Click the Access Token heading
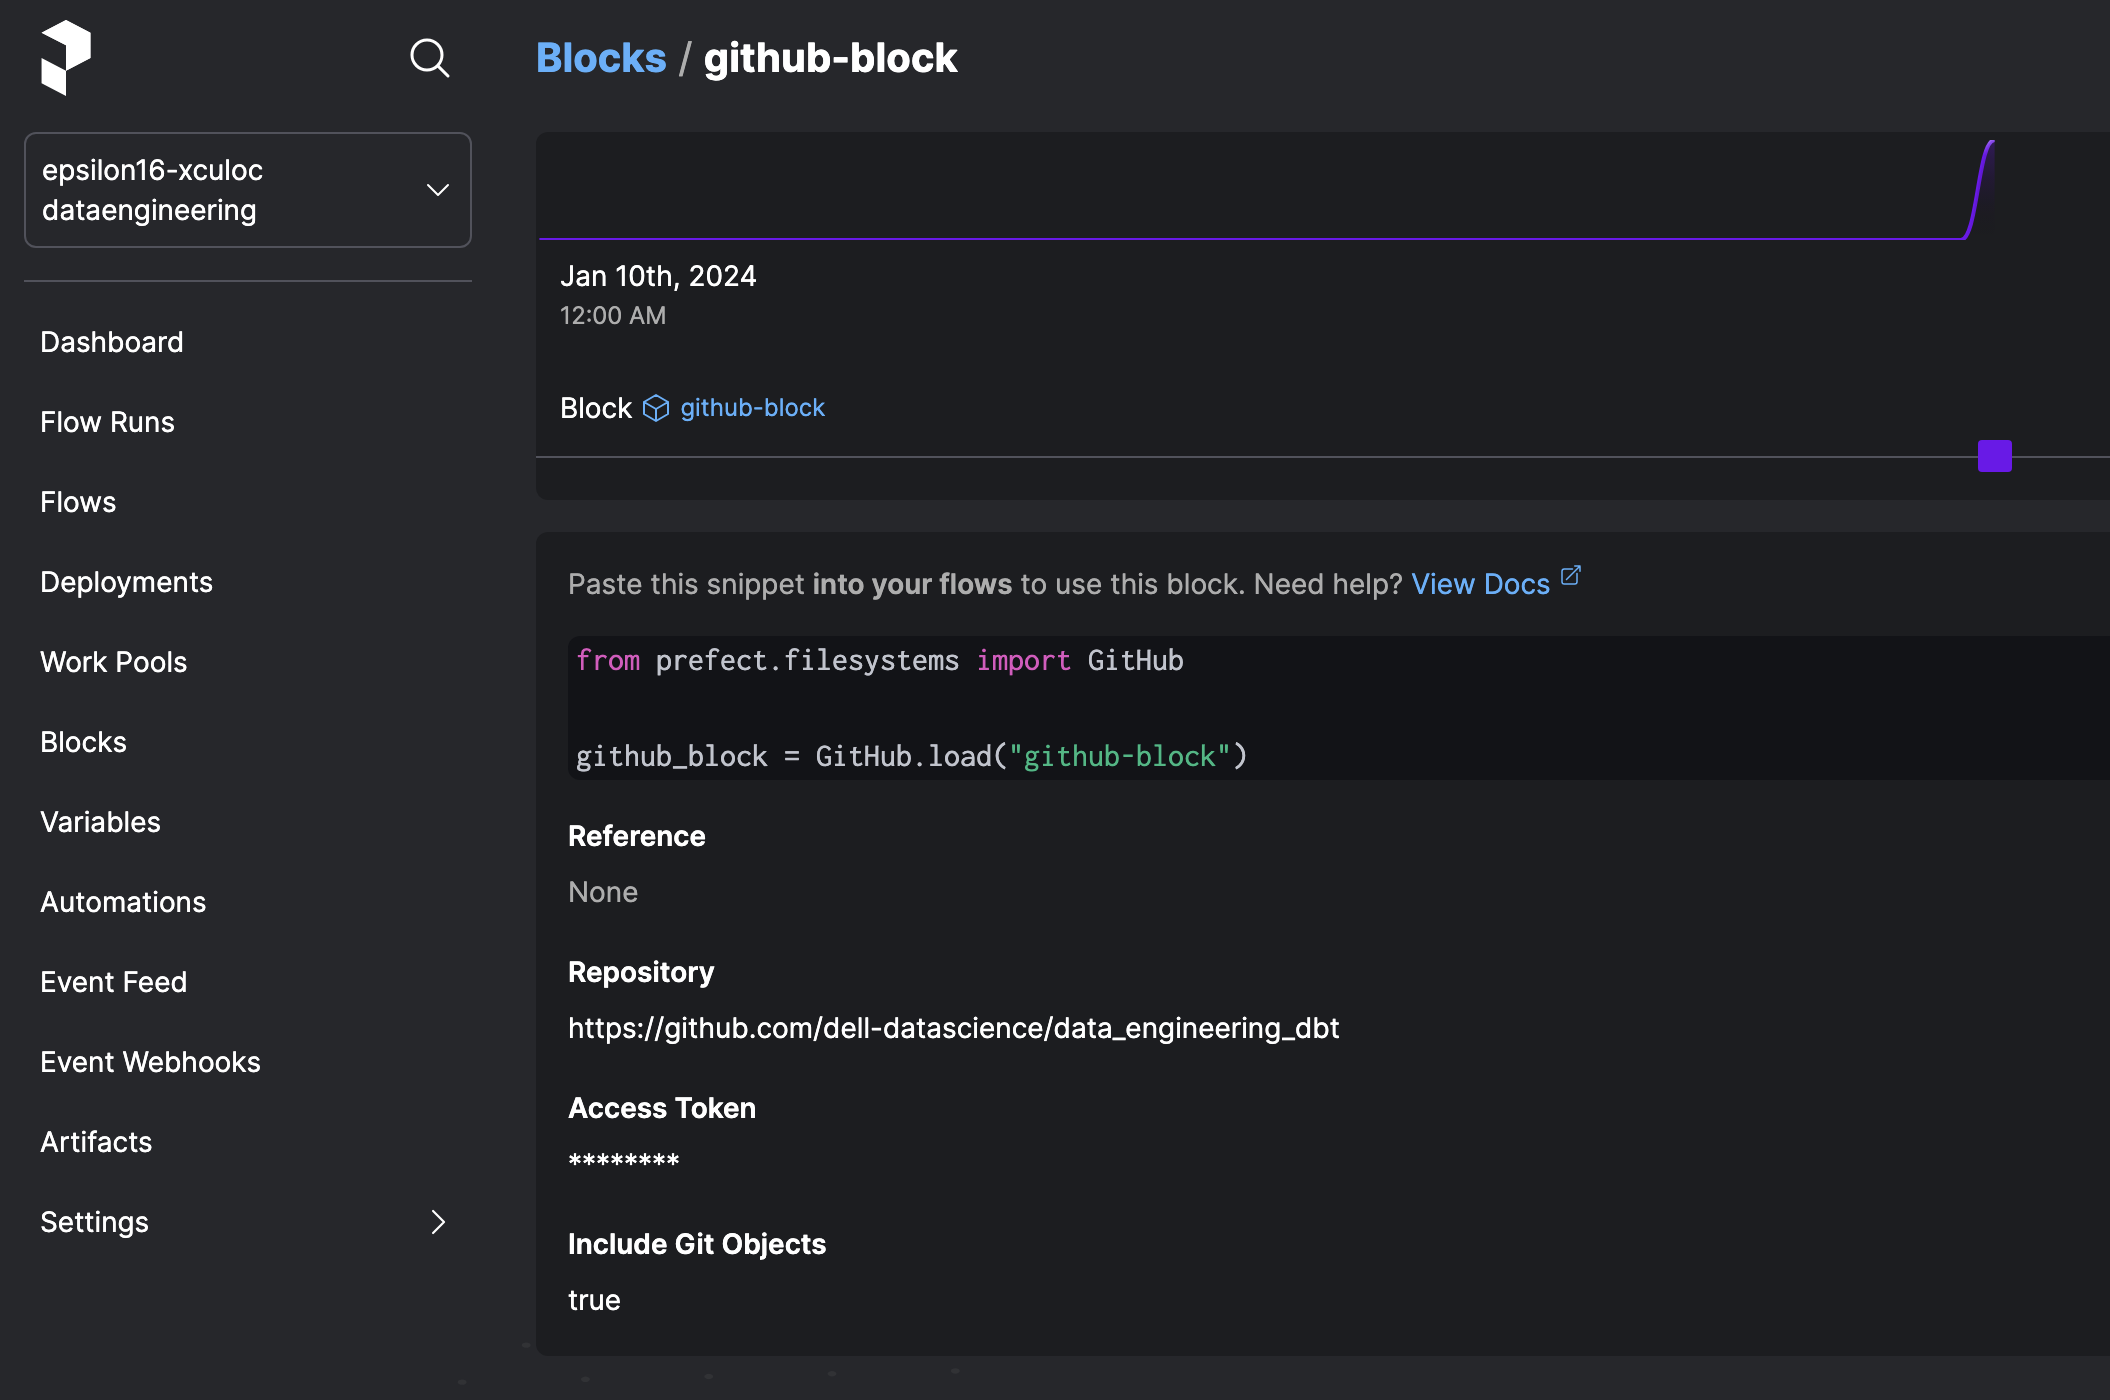 pyautogui.click(x=662, y=1108)
